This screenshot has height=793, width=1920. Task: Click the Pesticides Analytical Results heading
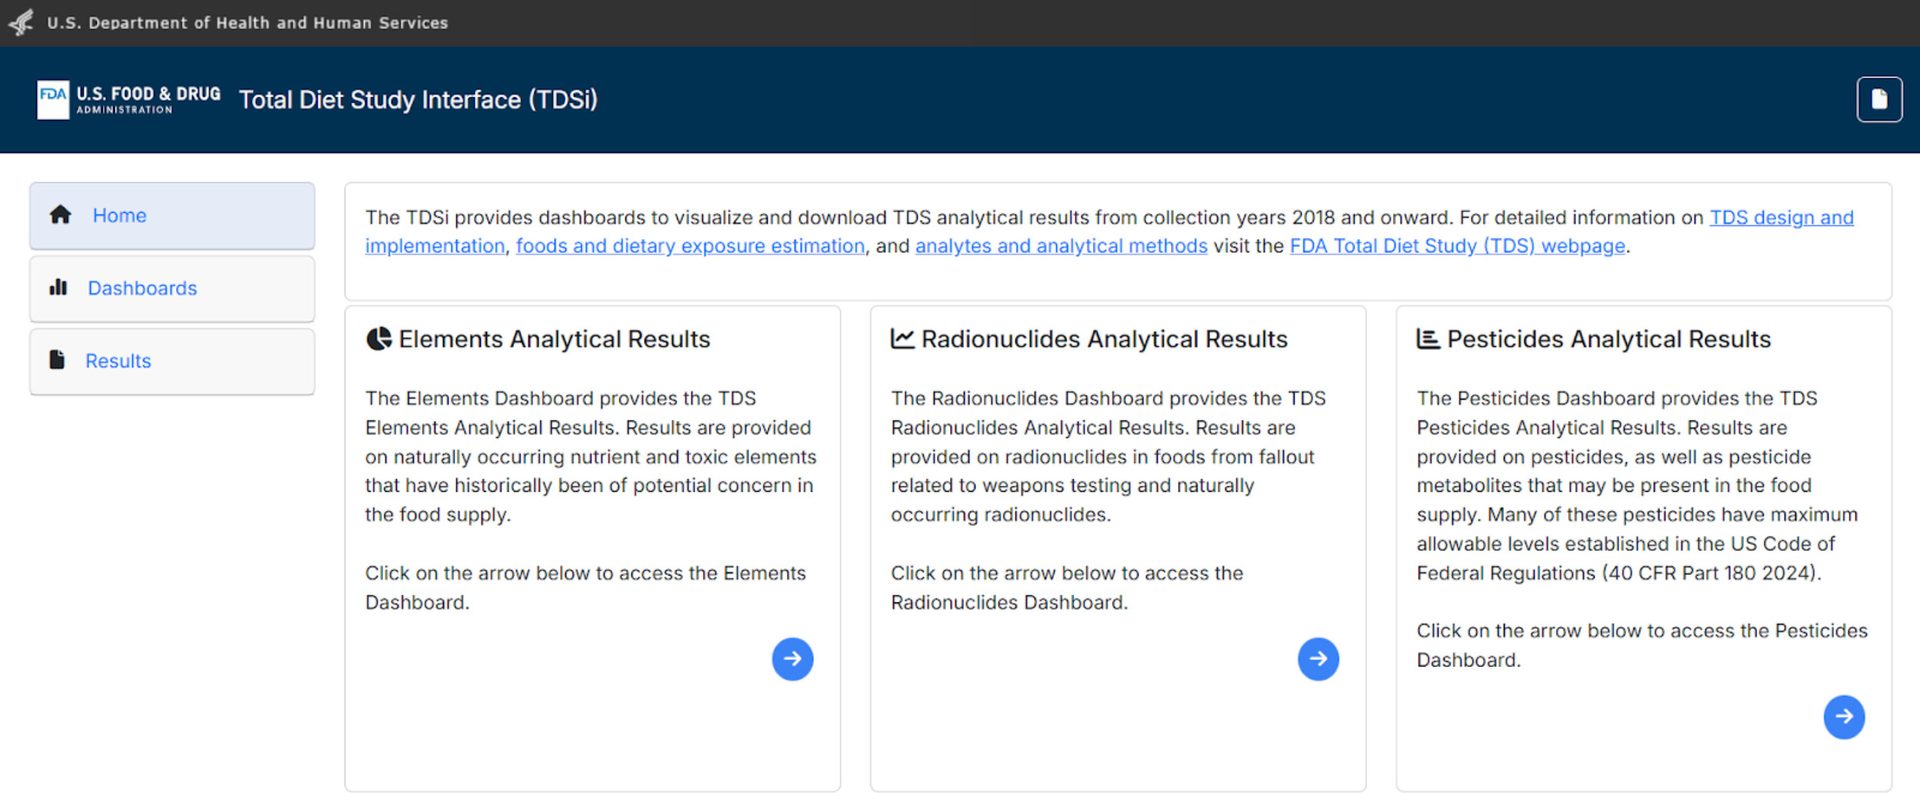[1609, 339]
